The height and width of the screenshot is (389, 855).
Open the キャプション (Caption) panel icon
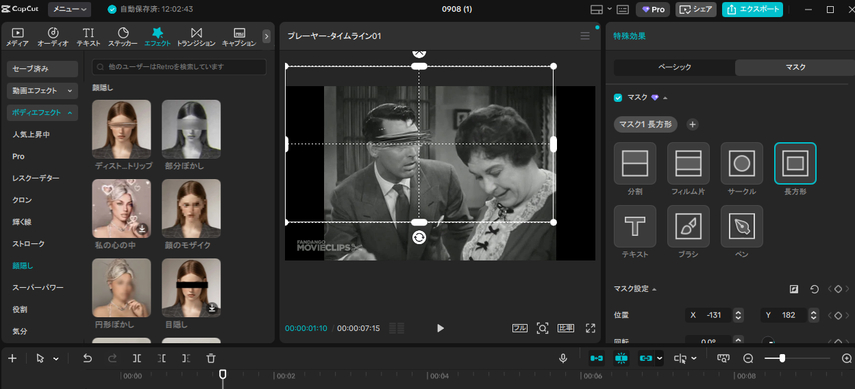(239, 37)
